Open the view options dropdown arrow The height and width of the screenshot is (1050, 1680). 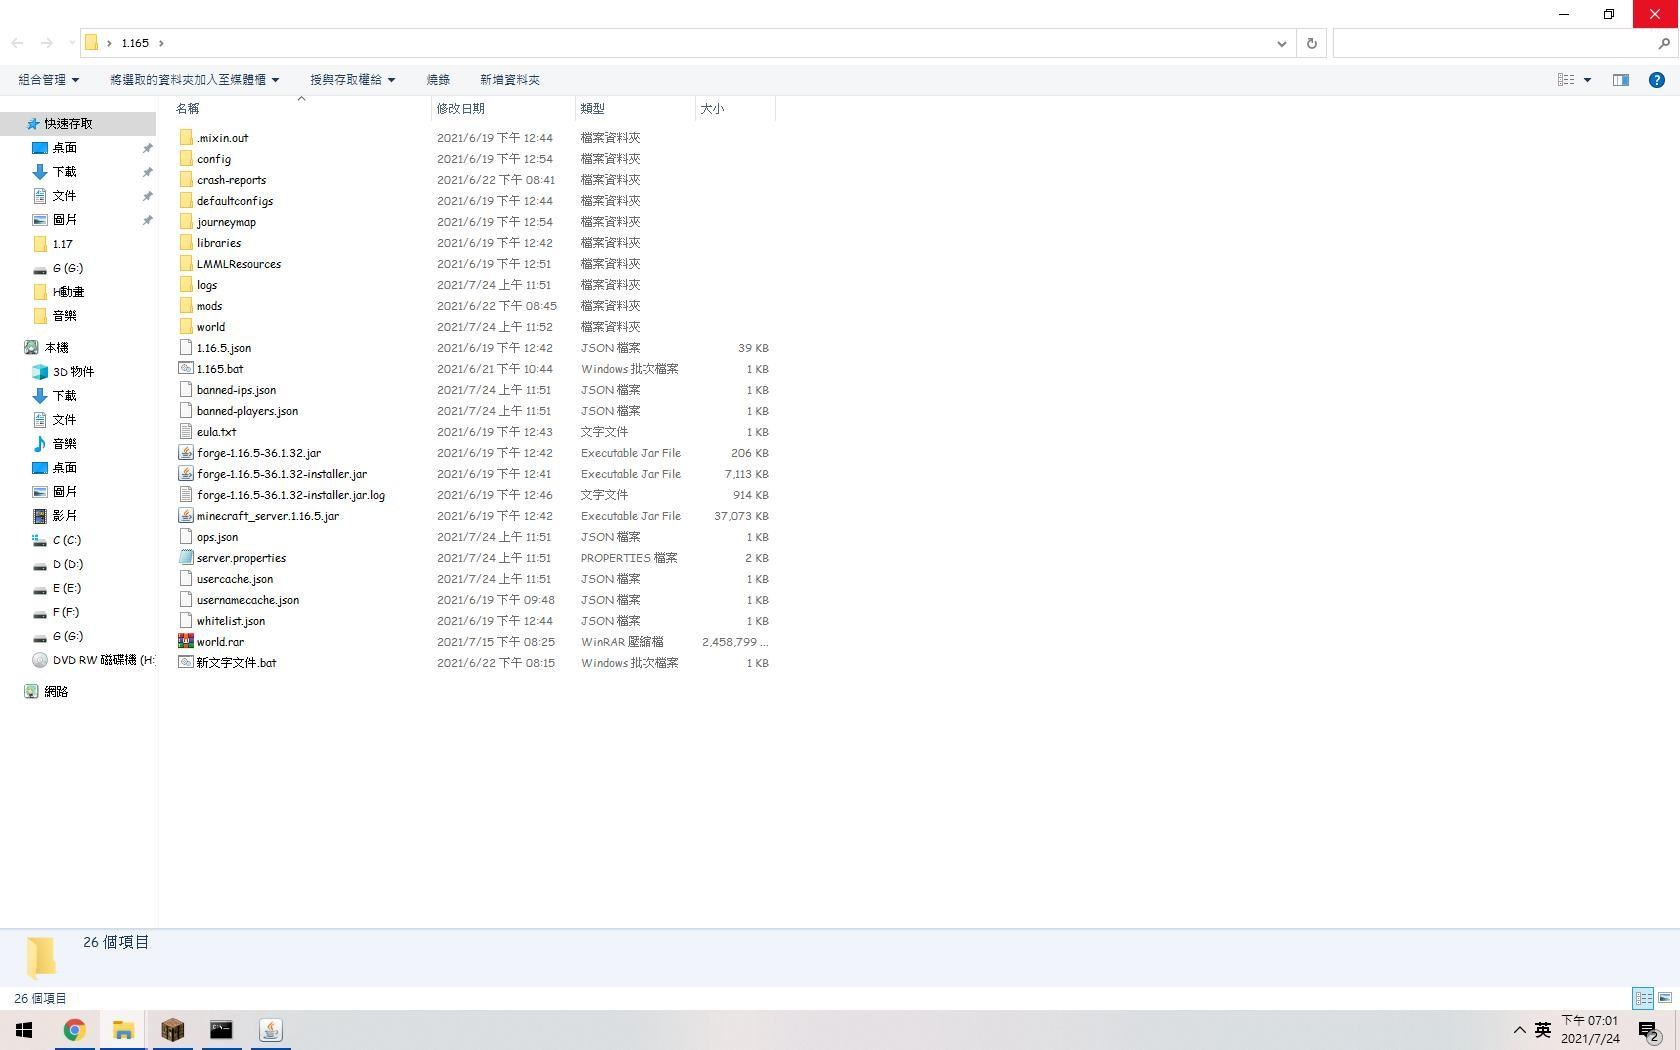[x=1587, y=80]
